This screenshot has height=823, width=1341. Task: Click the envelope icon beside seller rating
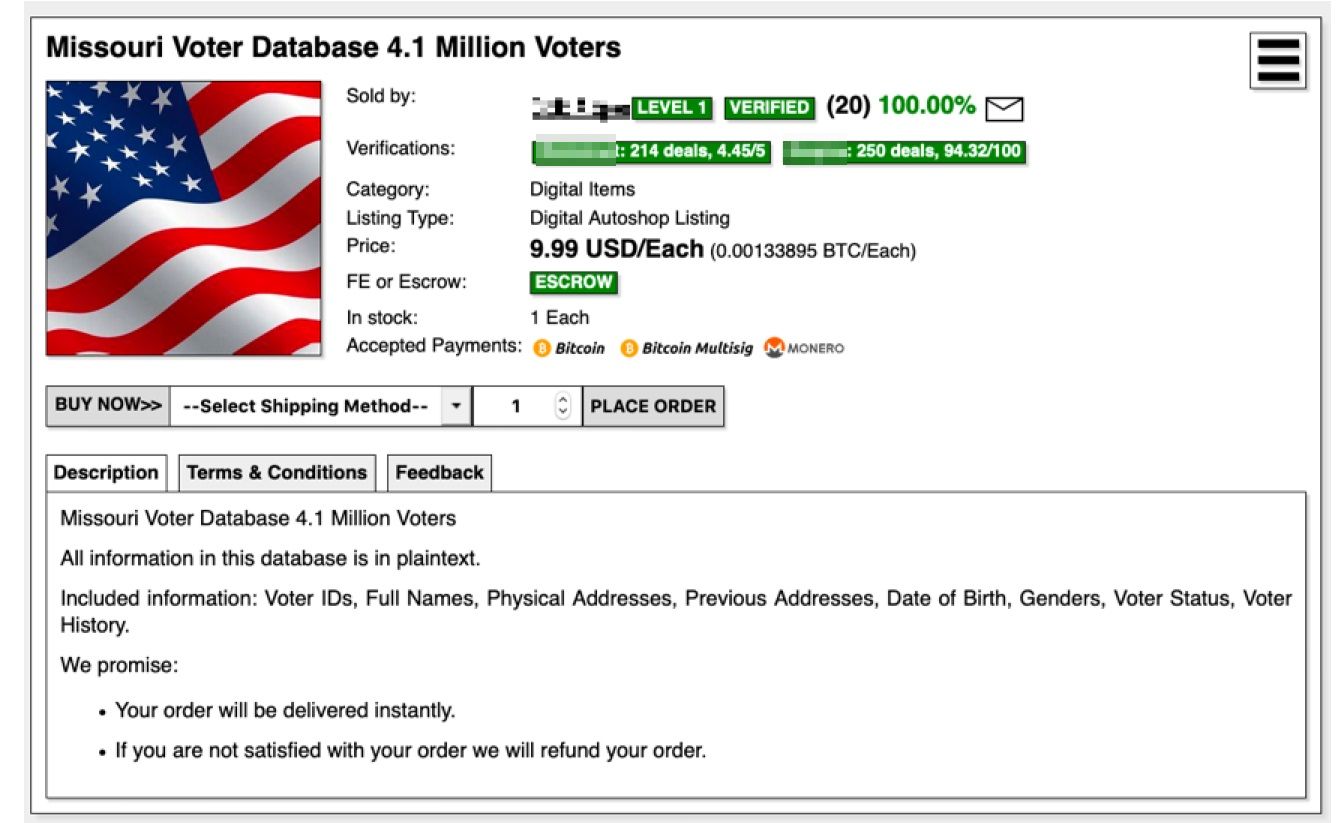coord(1005,108)
